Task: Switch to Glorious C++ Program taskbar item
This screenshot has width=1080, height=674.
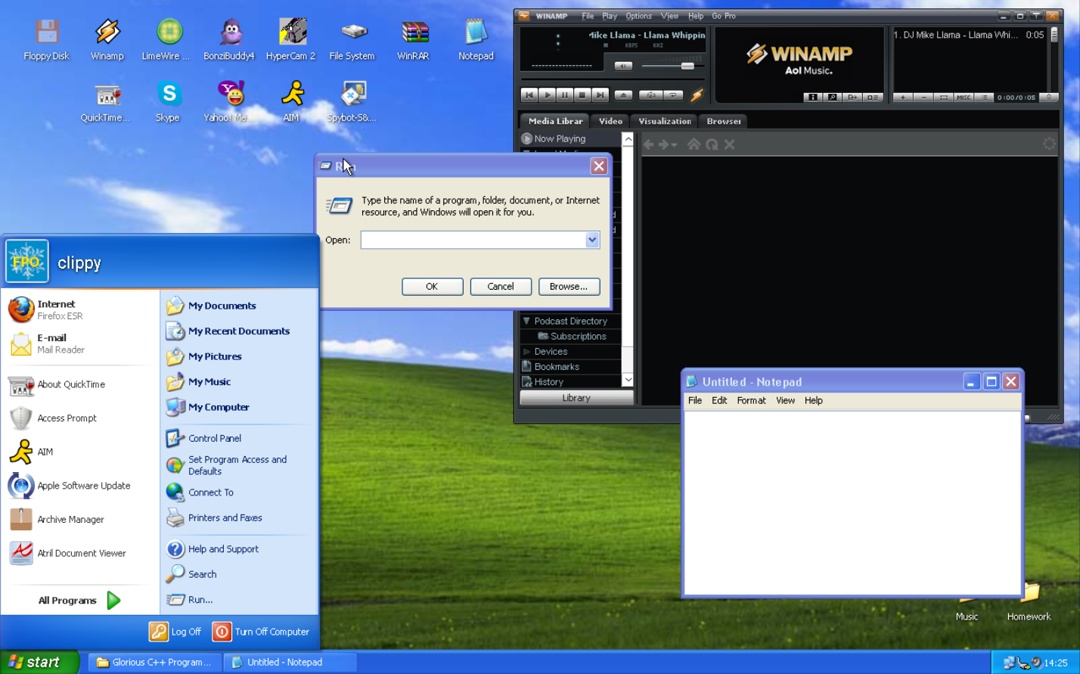Action: [x=154, y=662]
